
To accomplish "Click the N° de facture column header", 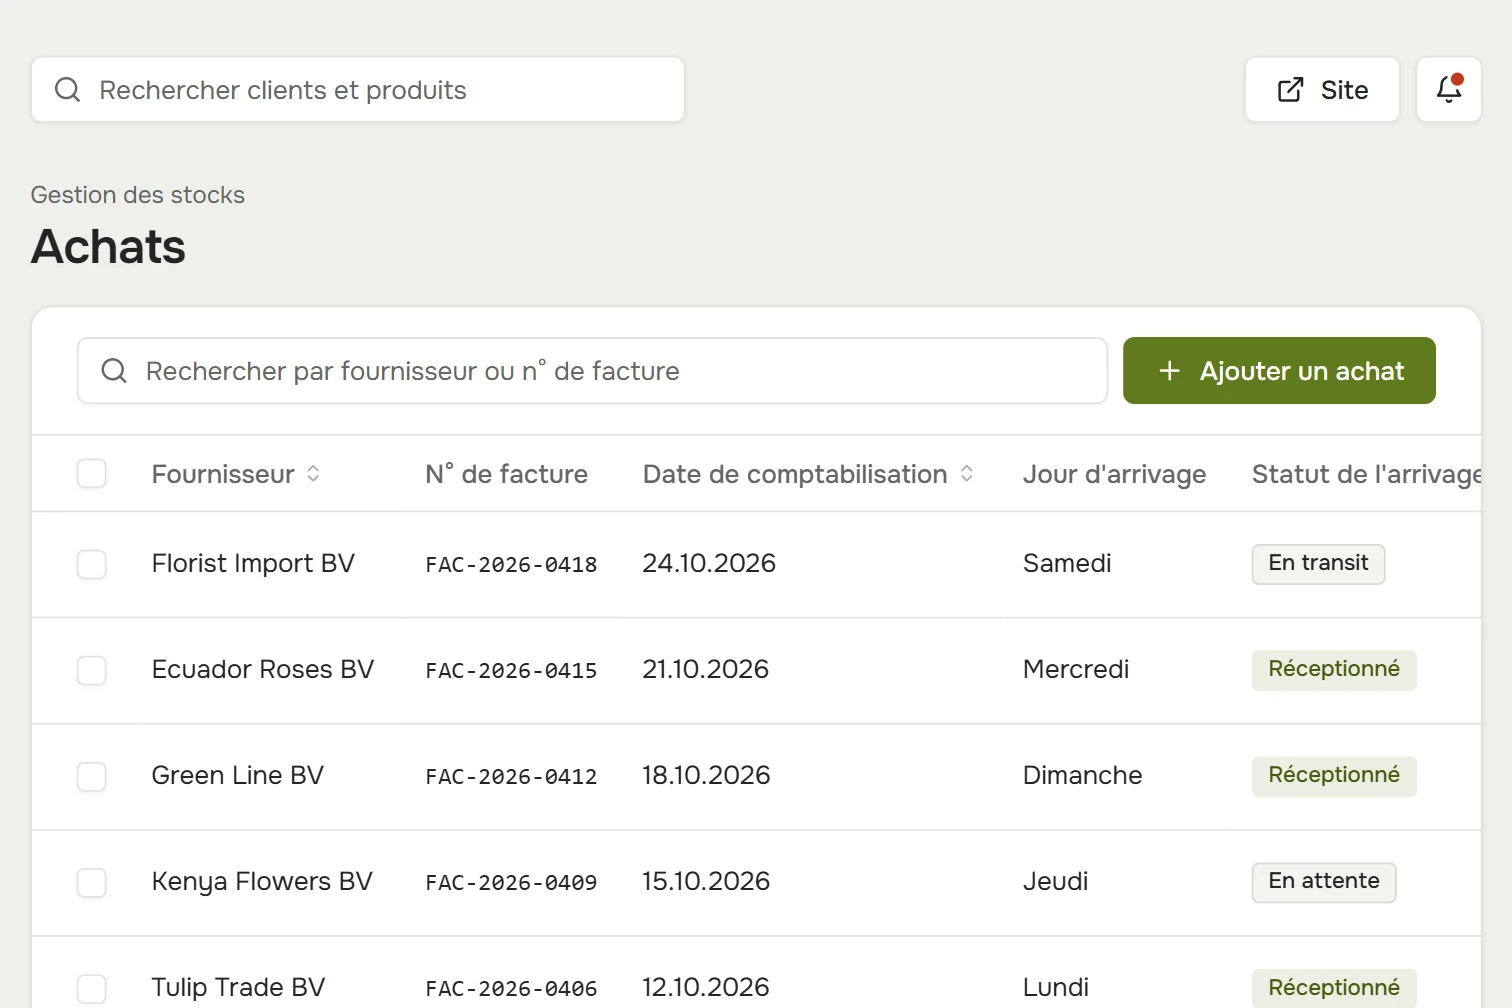I will [506, 474].
